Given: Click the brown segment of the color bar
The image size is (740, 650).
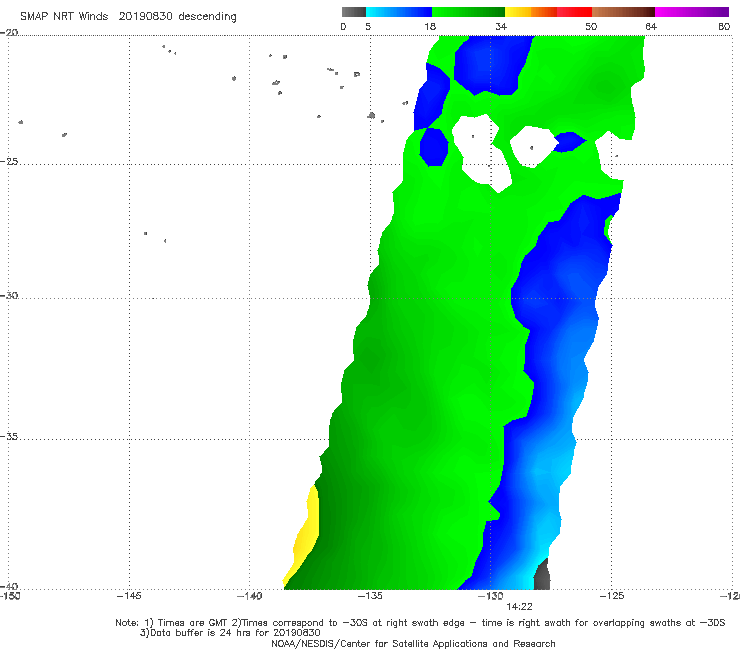Looking at the screenshot, I should 623,12.
